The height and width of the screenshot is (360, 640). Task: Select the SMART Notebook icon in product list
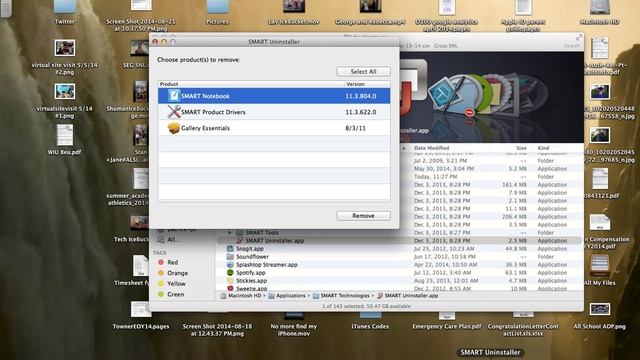click(174, 96)
